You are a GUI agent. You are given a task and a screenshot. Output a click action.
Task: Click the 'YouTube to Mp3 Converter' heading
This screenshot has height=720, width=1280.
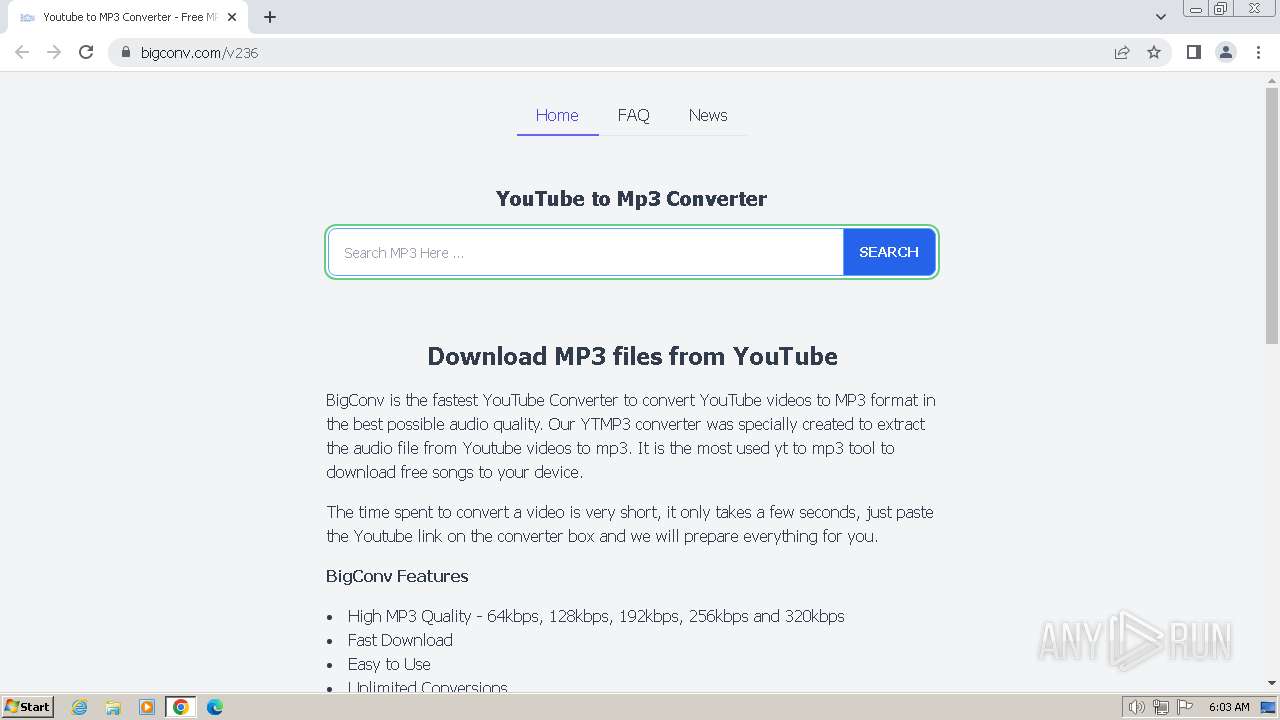coord(631,199)
